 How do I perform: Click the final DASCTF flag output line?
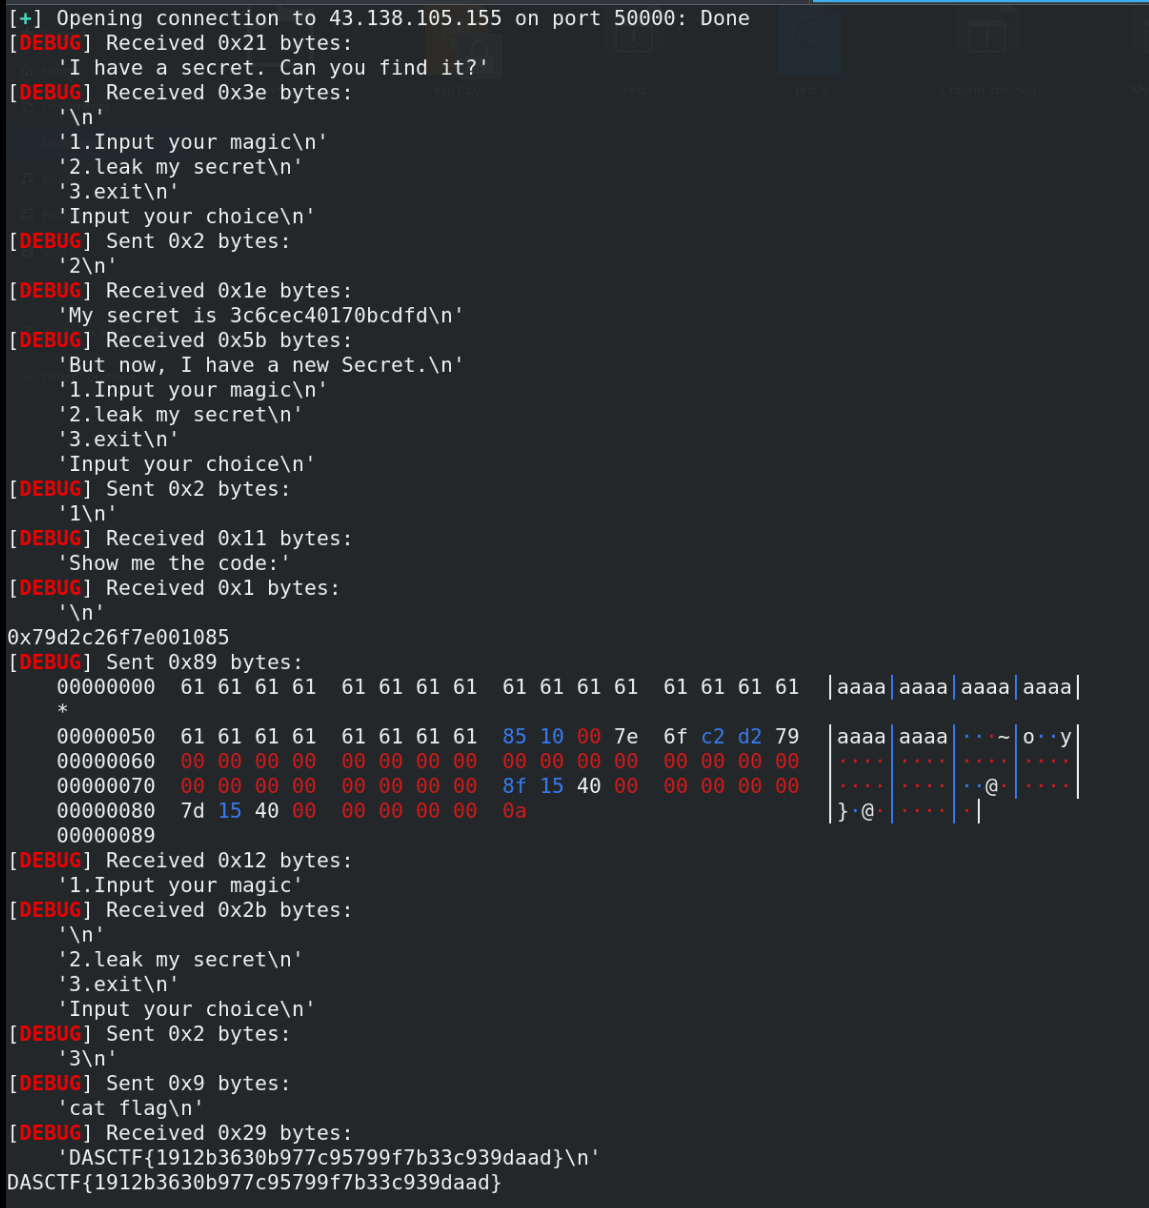pos(254,1182)
